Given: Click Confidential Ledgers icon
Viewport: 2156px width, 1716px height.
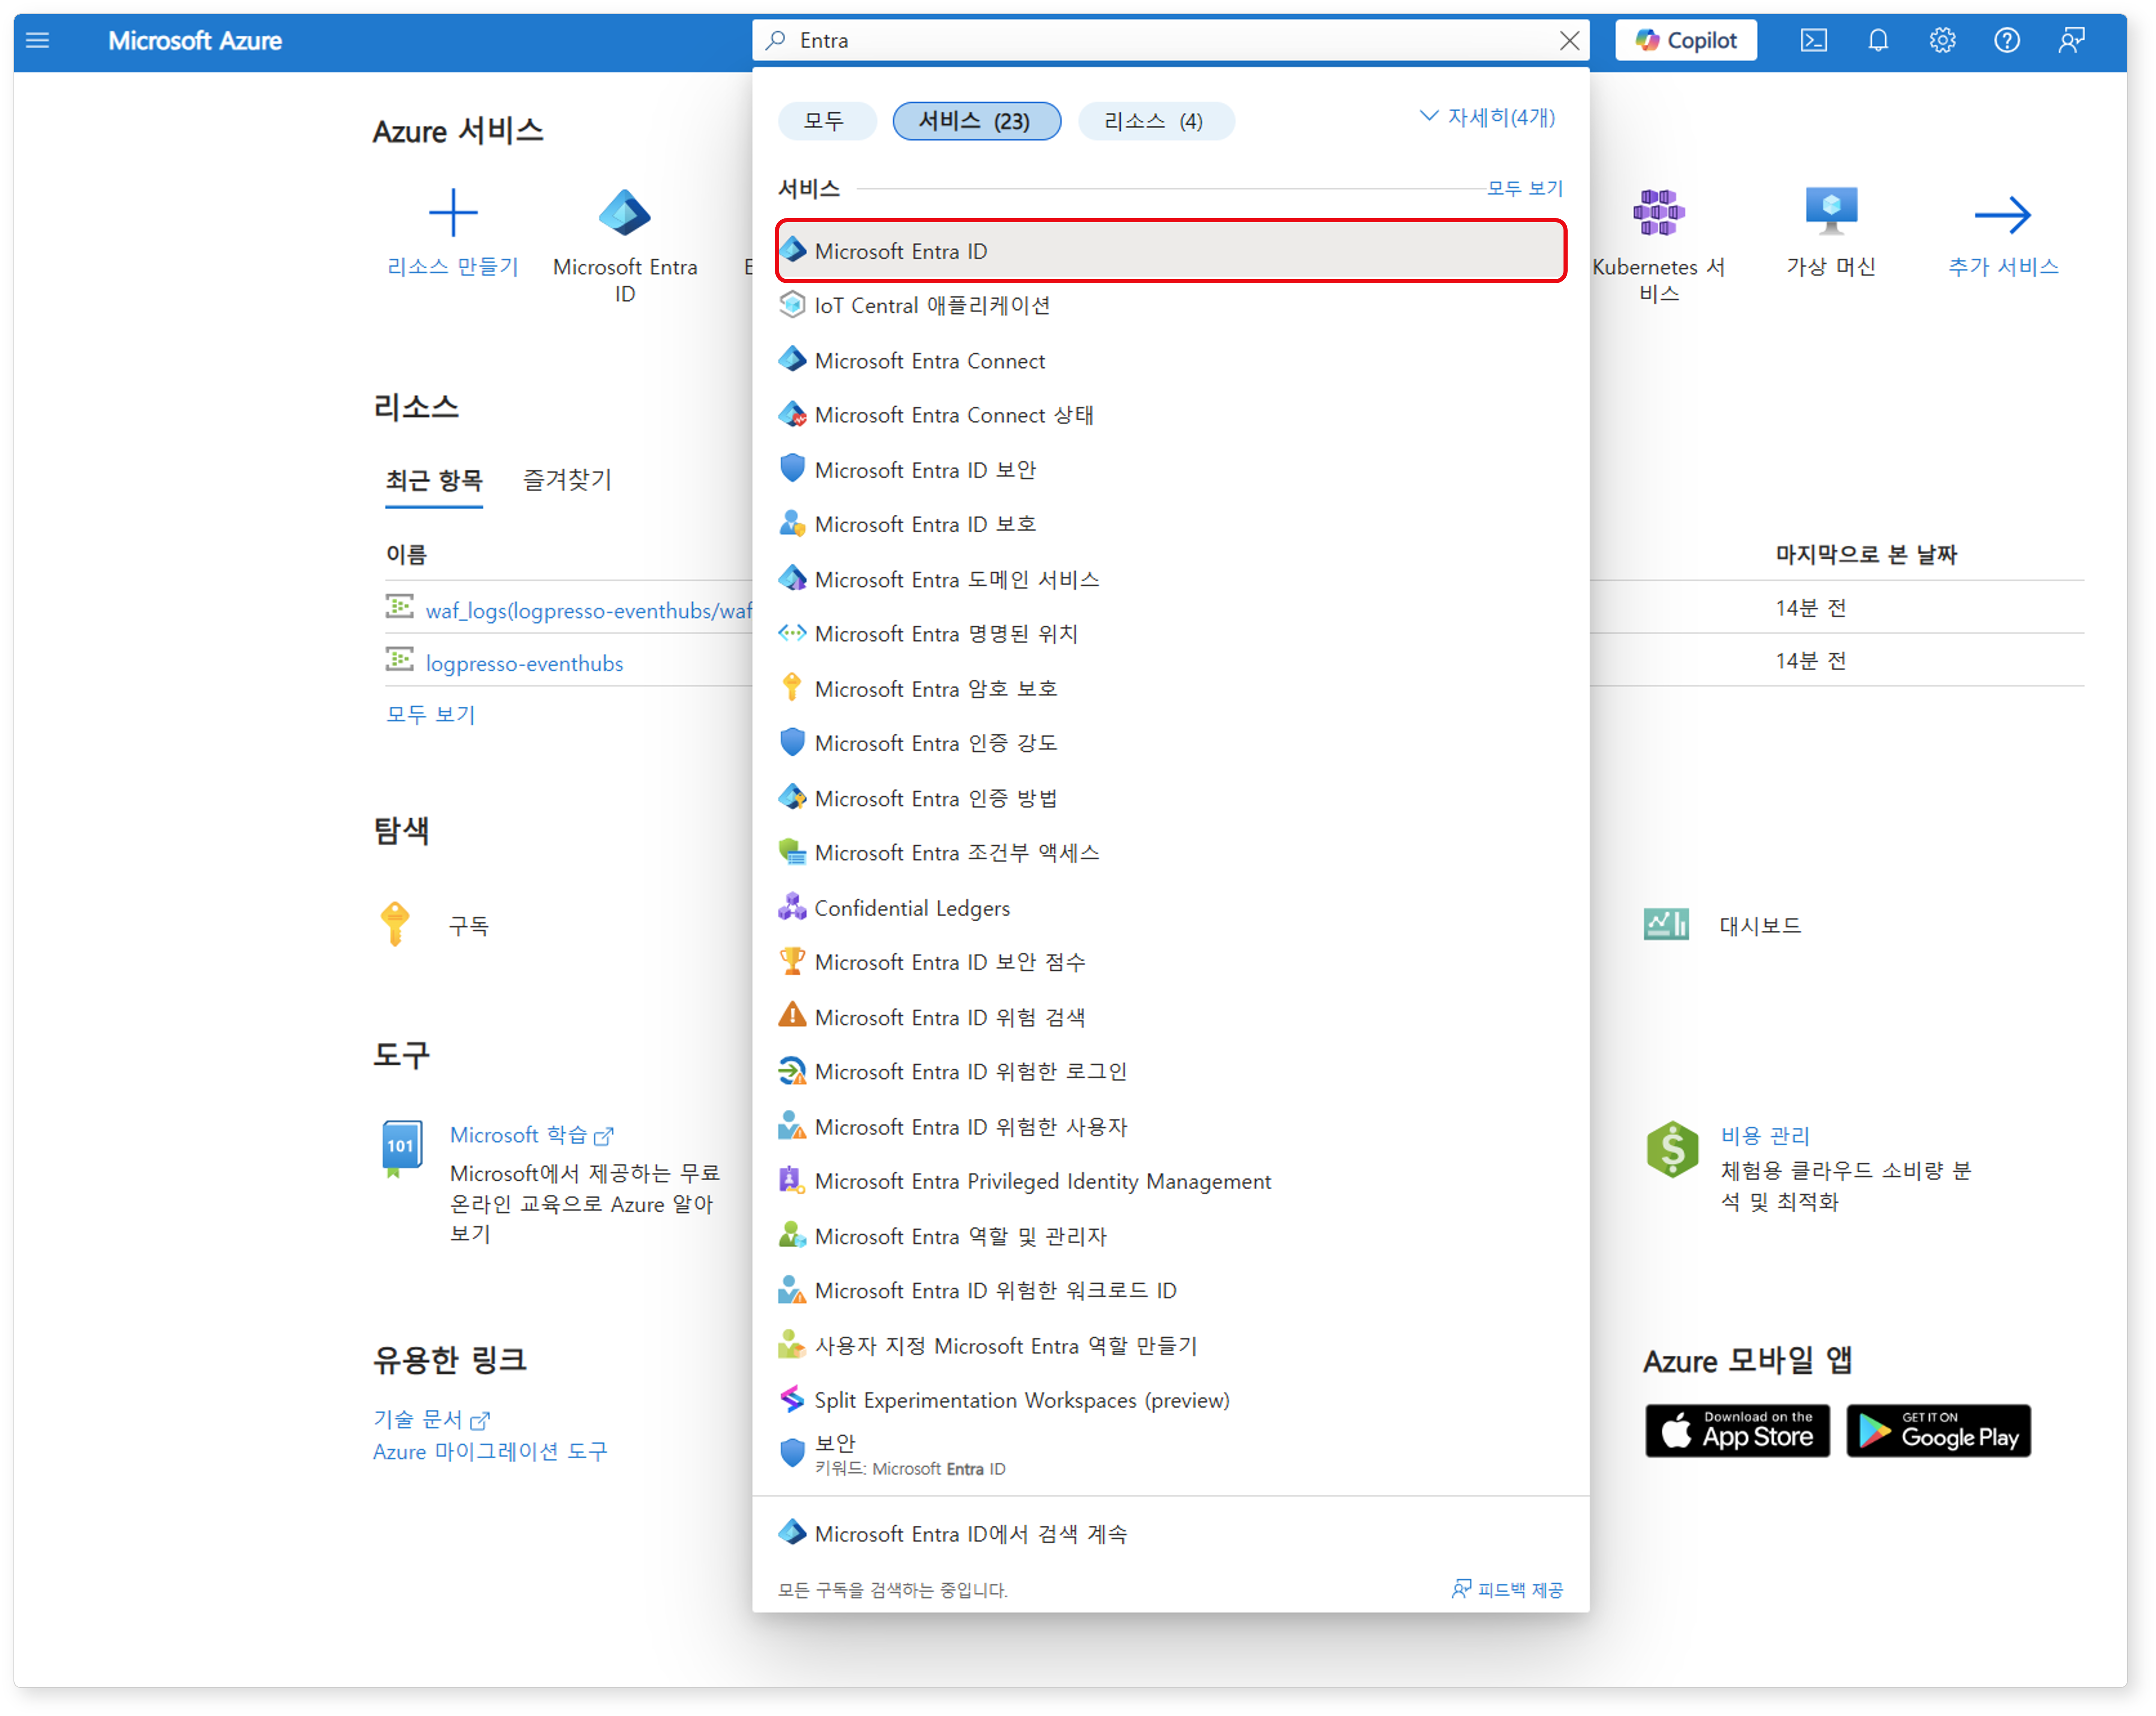Looking at the screenshot, I should (792, 907).
